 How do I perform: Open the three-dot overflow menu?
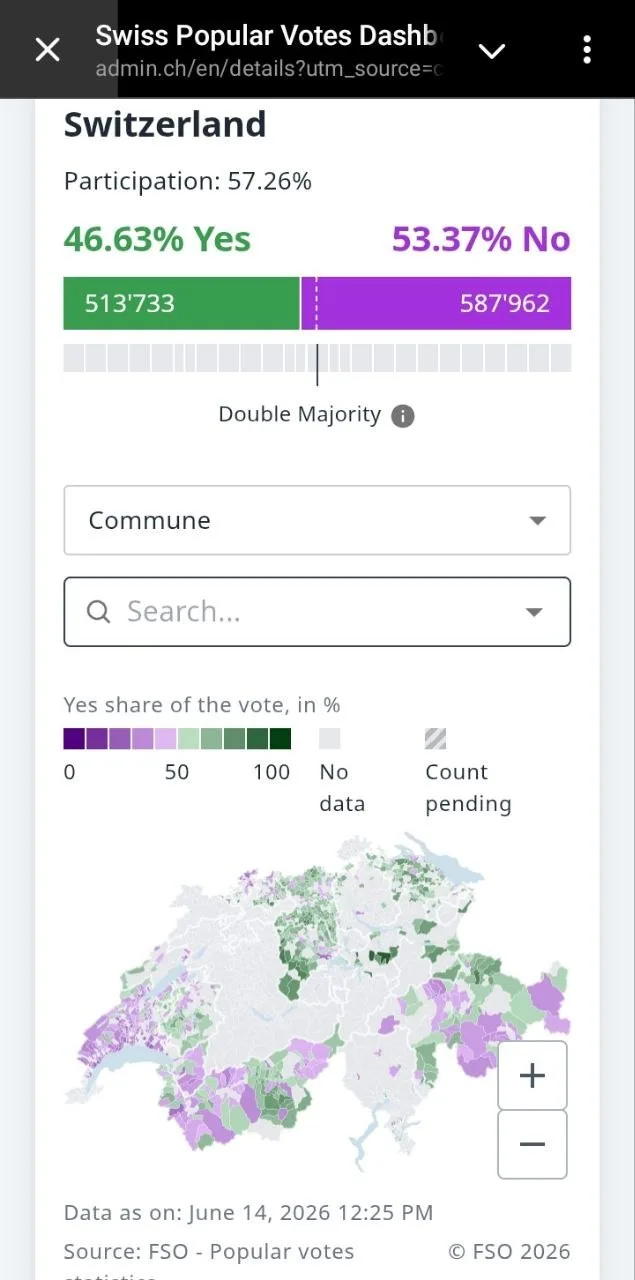[587, 49]
